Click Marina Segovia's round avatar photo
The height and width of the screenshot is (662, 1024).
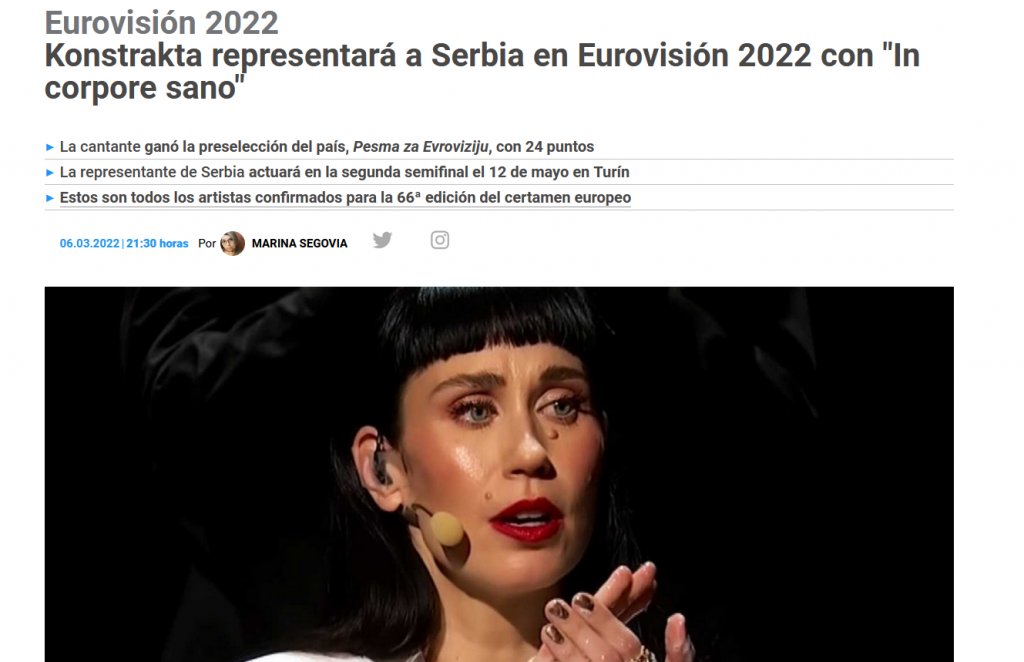(232, 243)
